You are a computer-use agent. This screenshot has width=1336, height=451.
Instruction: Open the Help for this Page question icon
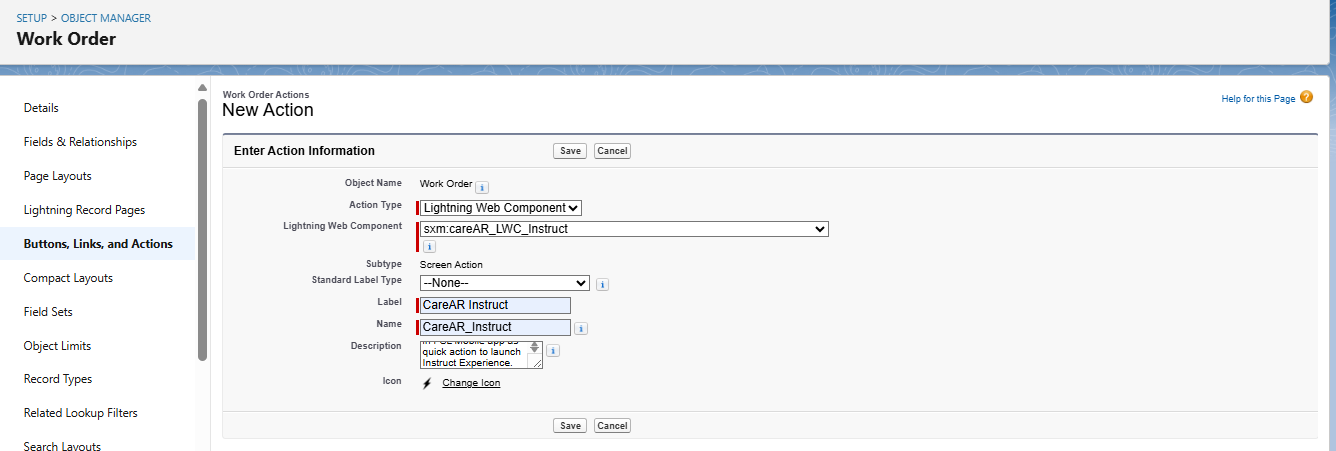tap(1306, 97)
